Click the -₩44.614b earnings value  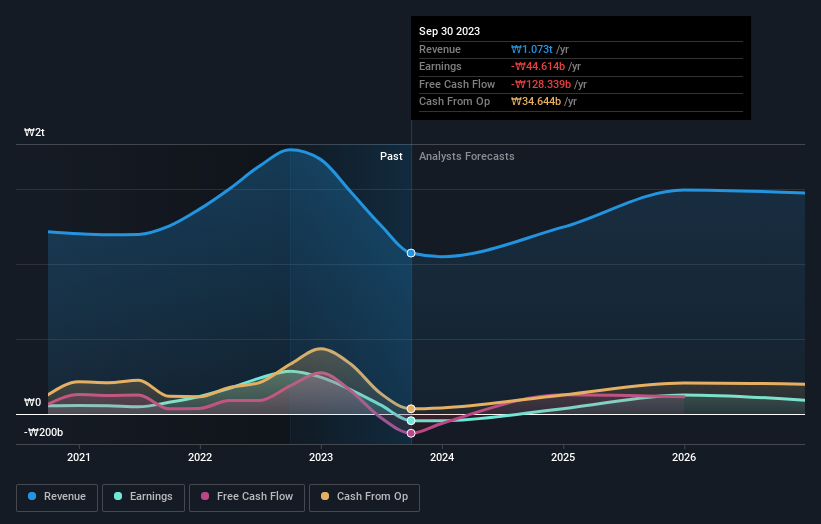tap(538, 66)
